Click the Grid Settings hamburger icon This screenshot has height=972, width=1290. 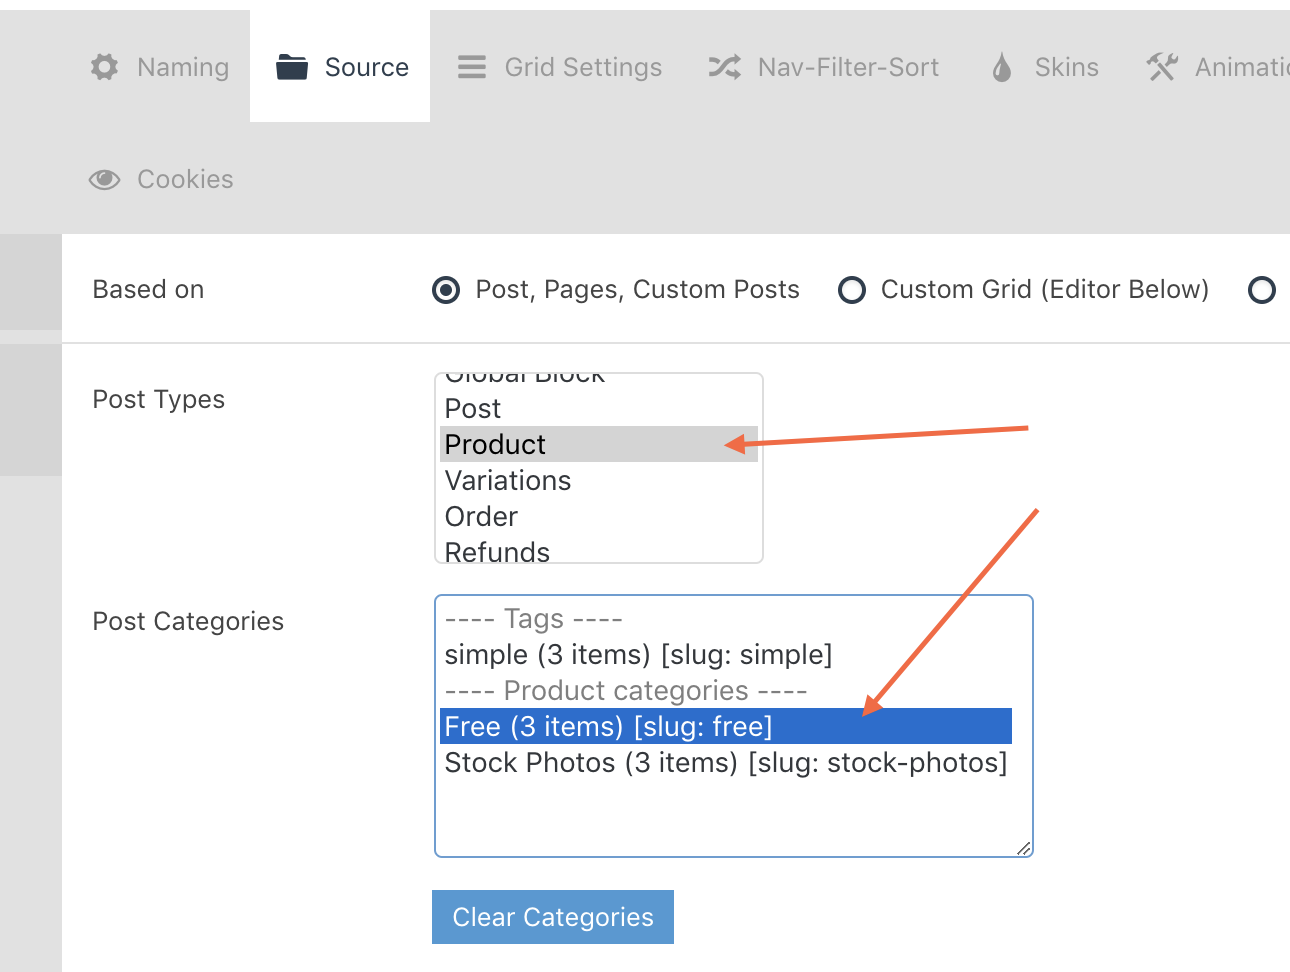tap(472, 67)
